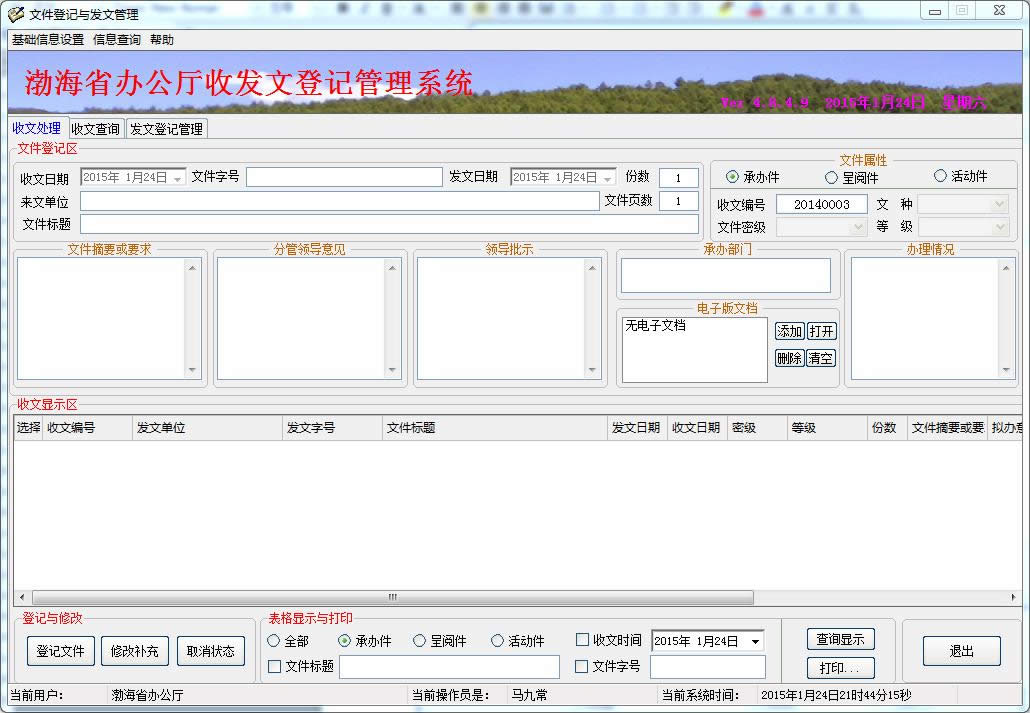The image size is (1030, 713).
Task: Select 活动件 radio in 文件属性 group
Action: 940,176
